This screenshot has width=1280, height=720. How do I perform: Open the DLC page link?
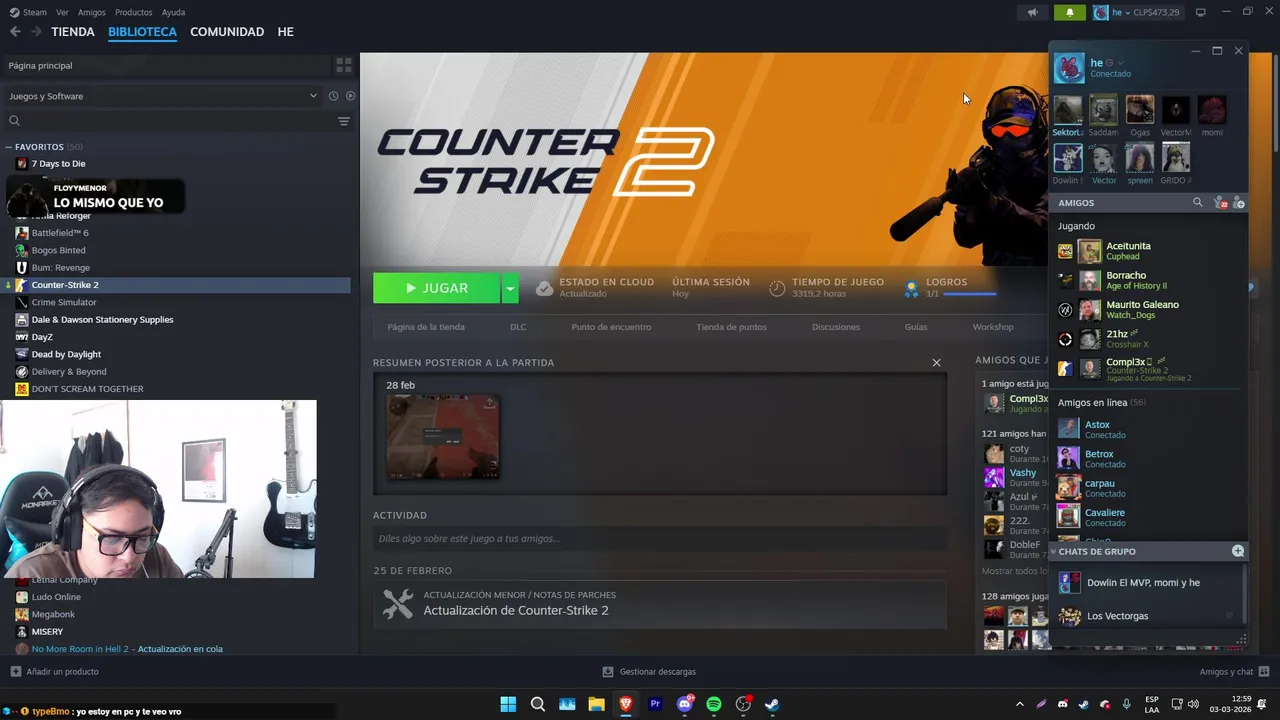coord(518,327)
